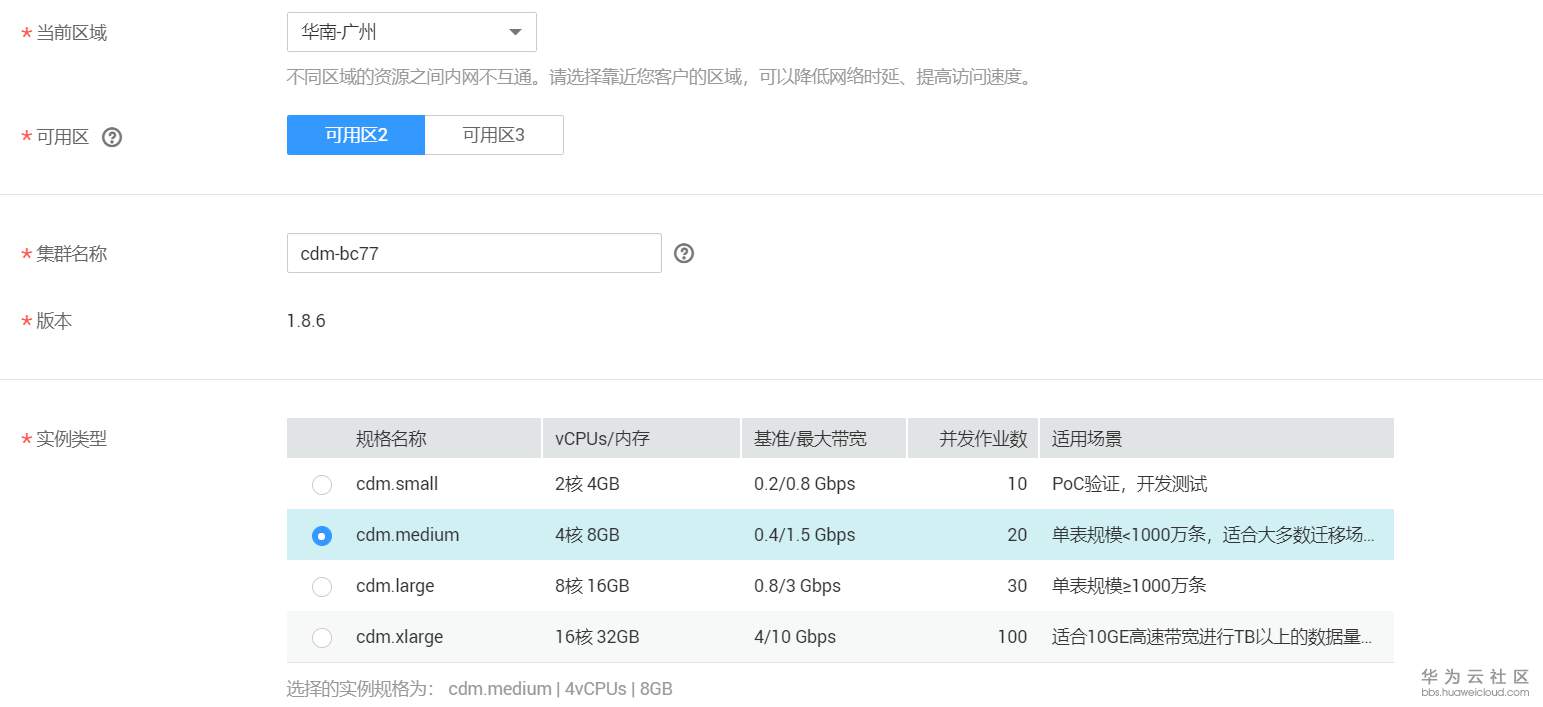Click the 版本 field label
Image resolution: width=1543 pixels, height=707 pixels.
pyautogui.click(x=54, y=322)
